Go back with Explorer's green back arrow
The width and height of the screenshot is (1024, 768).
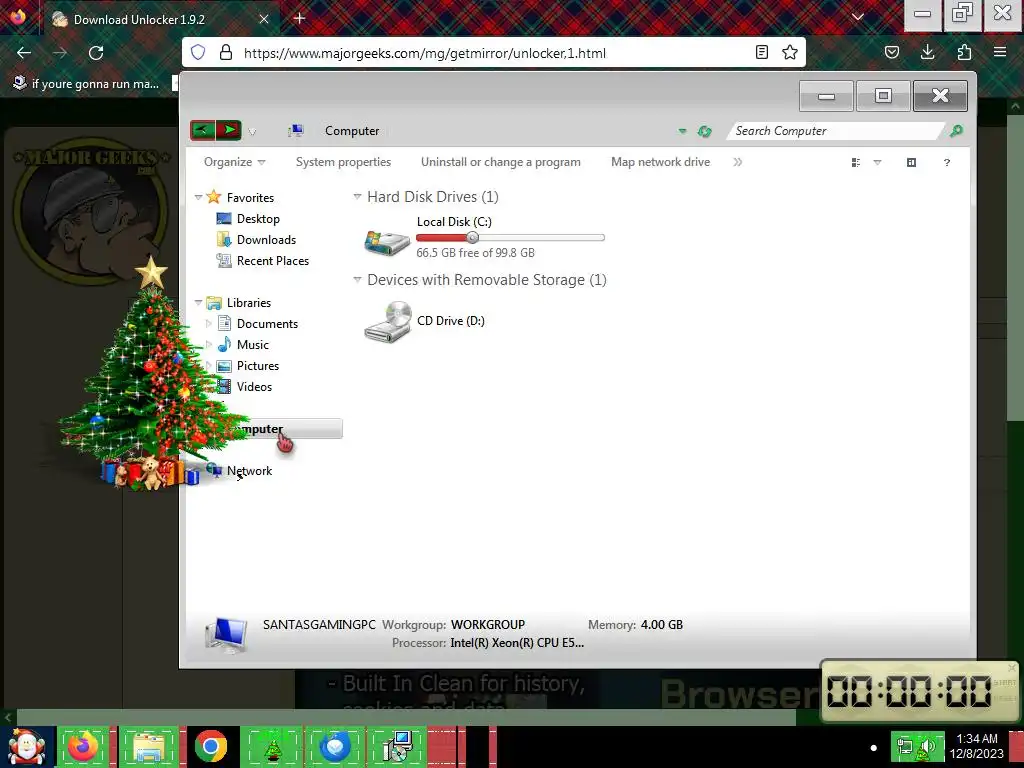pos(202,131)
